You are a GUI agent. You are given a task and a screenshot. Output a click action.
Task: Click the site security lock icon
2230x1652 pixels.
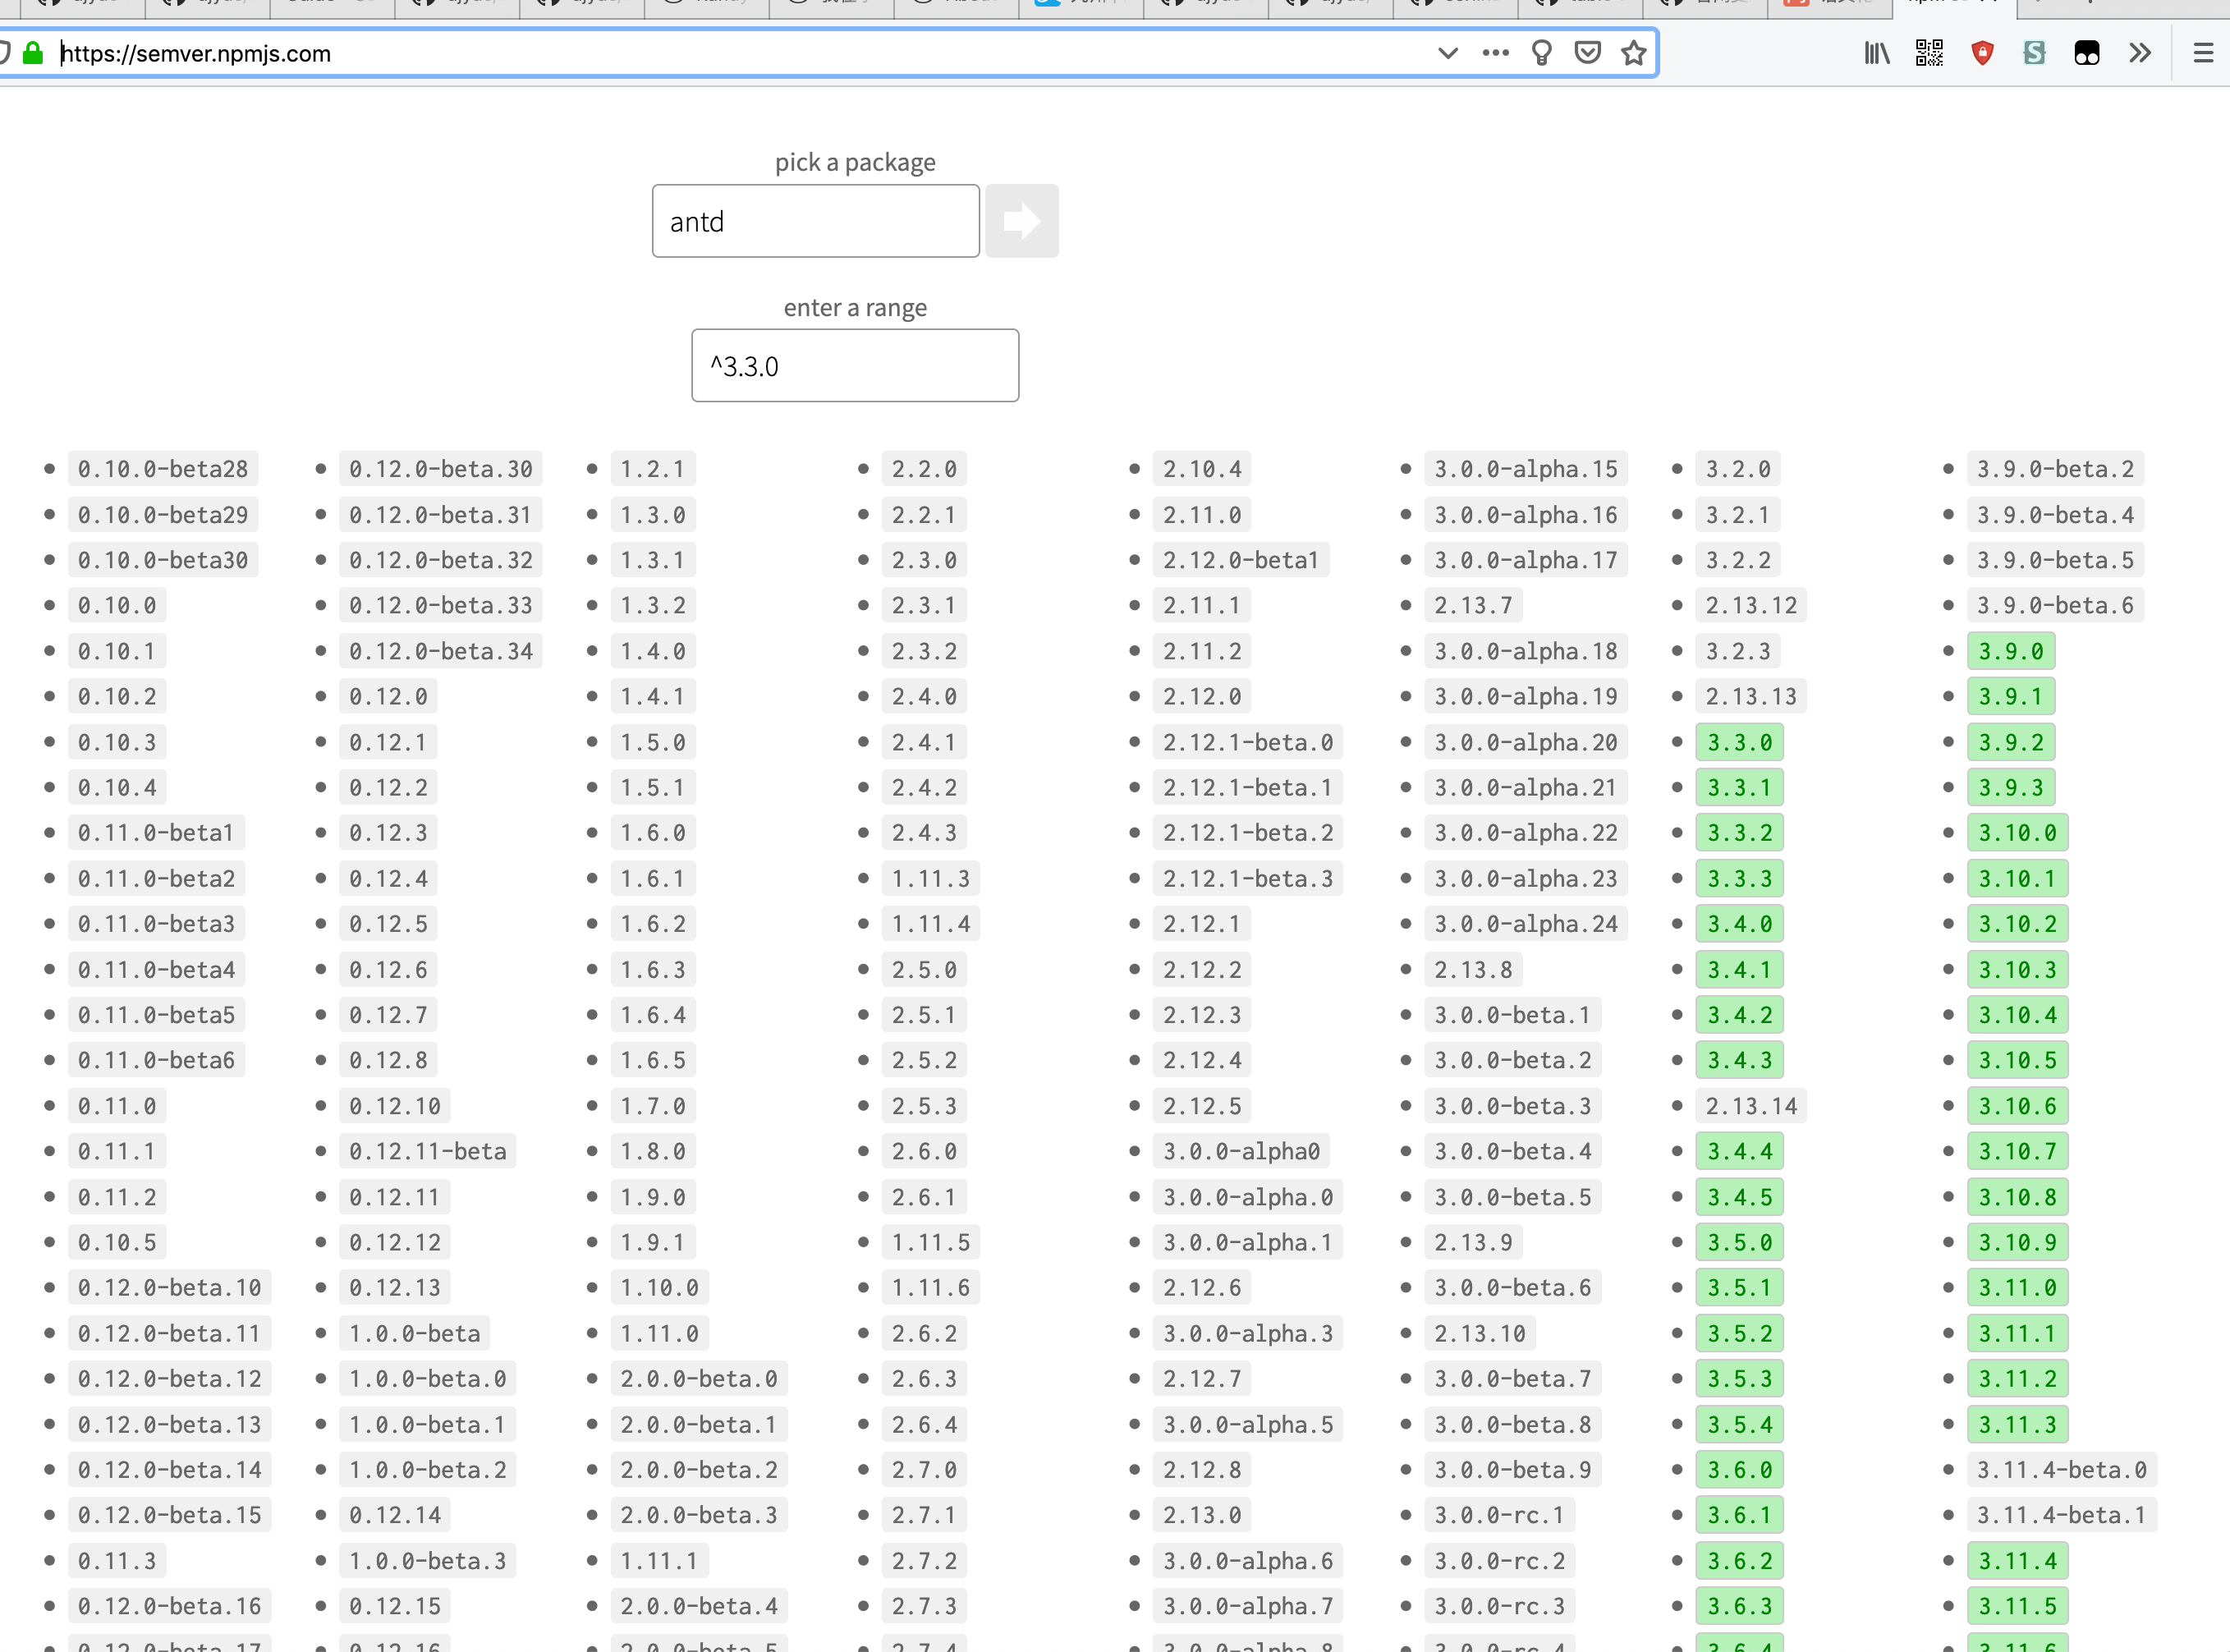coord(33,53)
